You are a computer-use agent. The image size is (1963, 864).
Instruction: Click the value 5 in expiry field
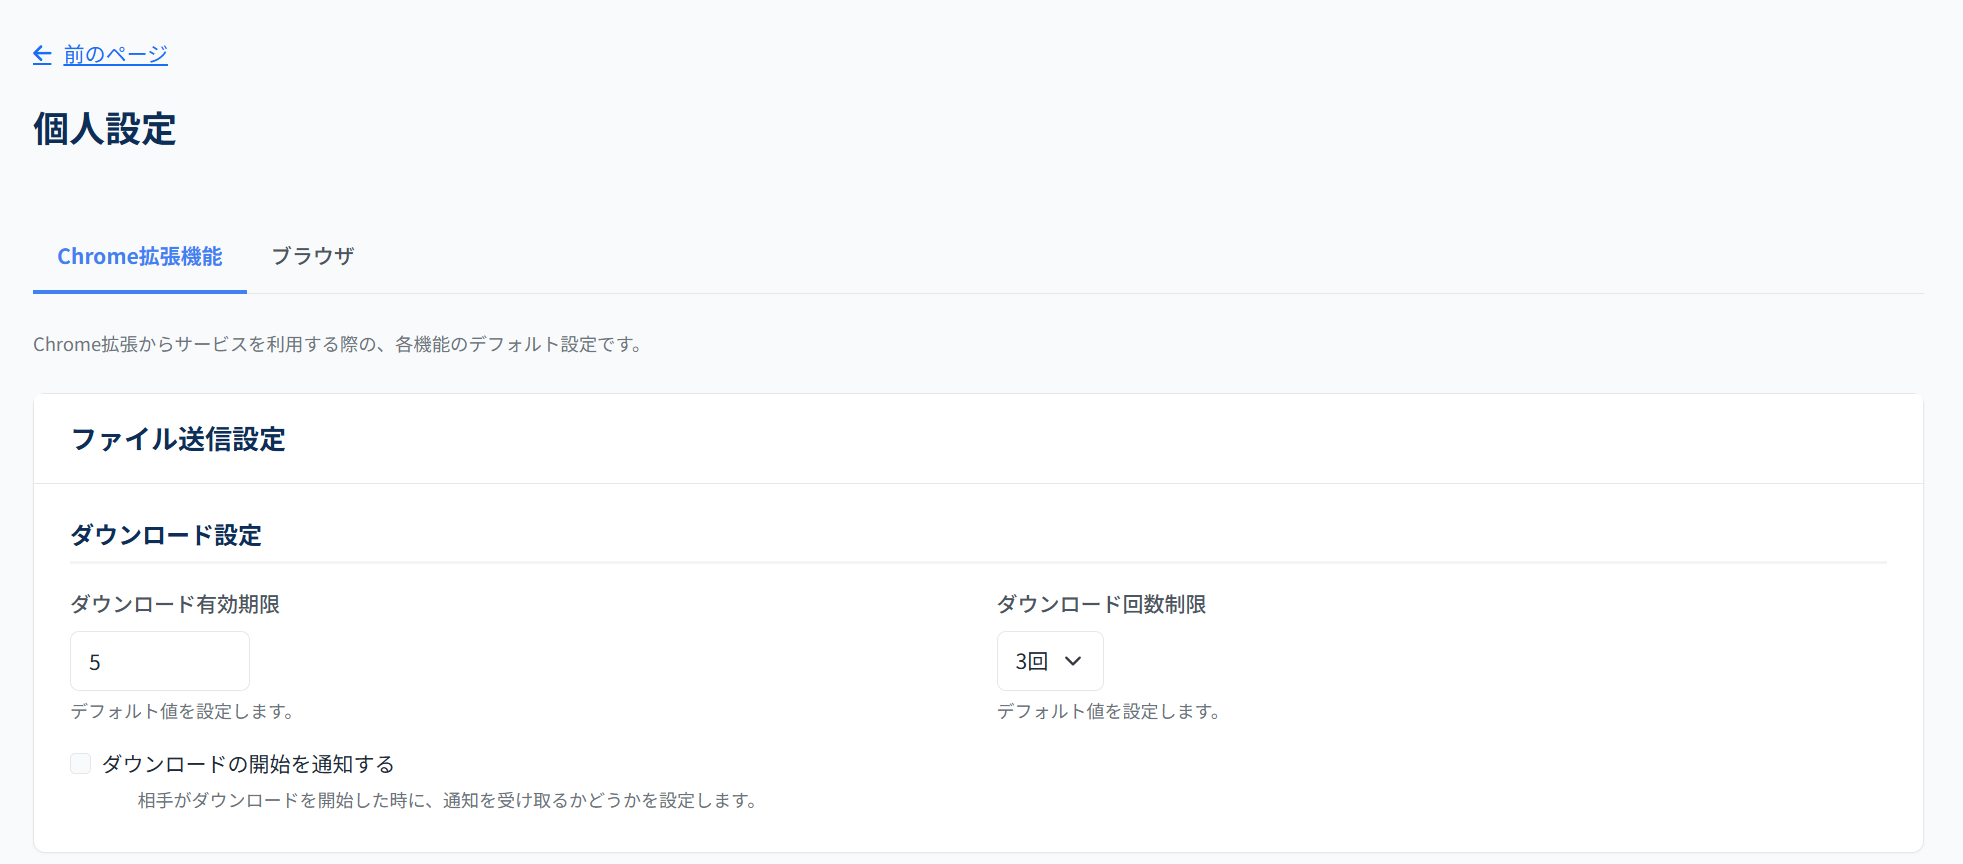[x=95, y=663]
